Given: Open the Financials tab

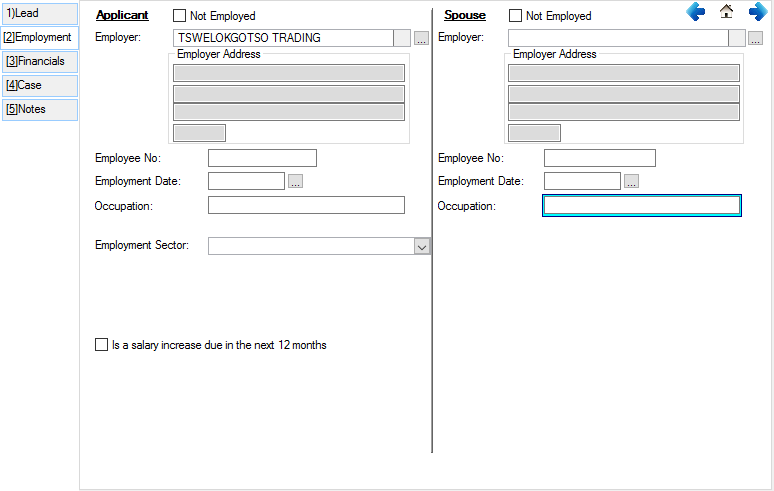Looking at the screenshot, I should click(x=39, y=61).
